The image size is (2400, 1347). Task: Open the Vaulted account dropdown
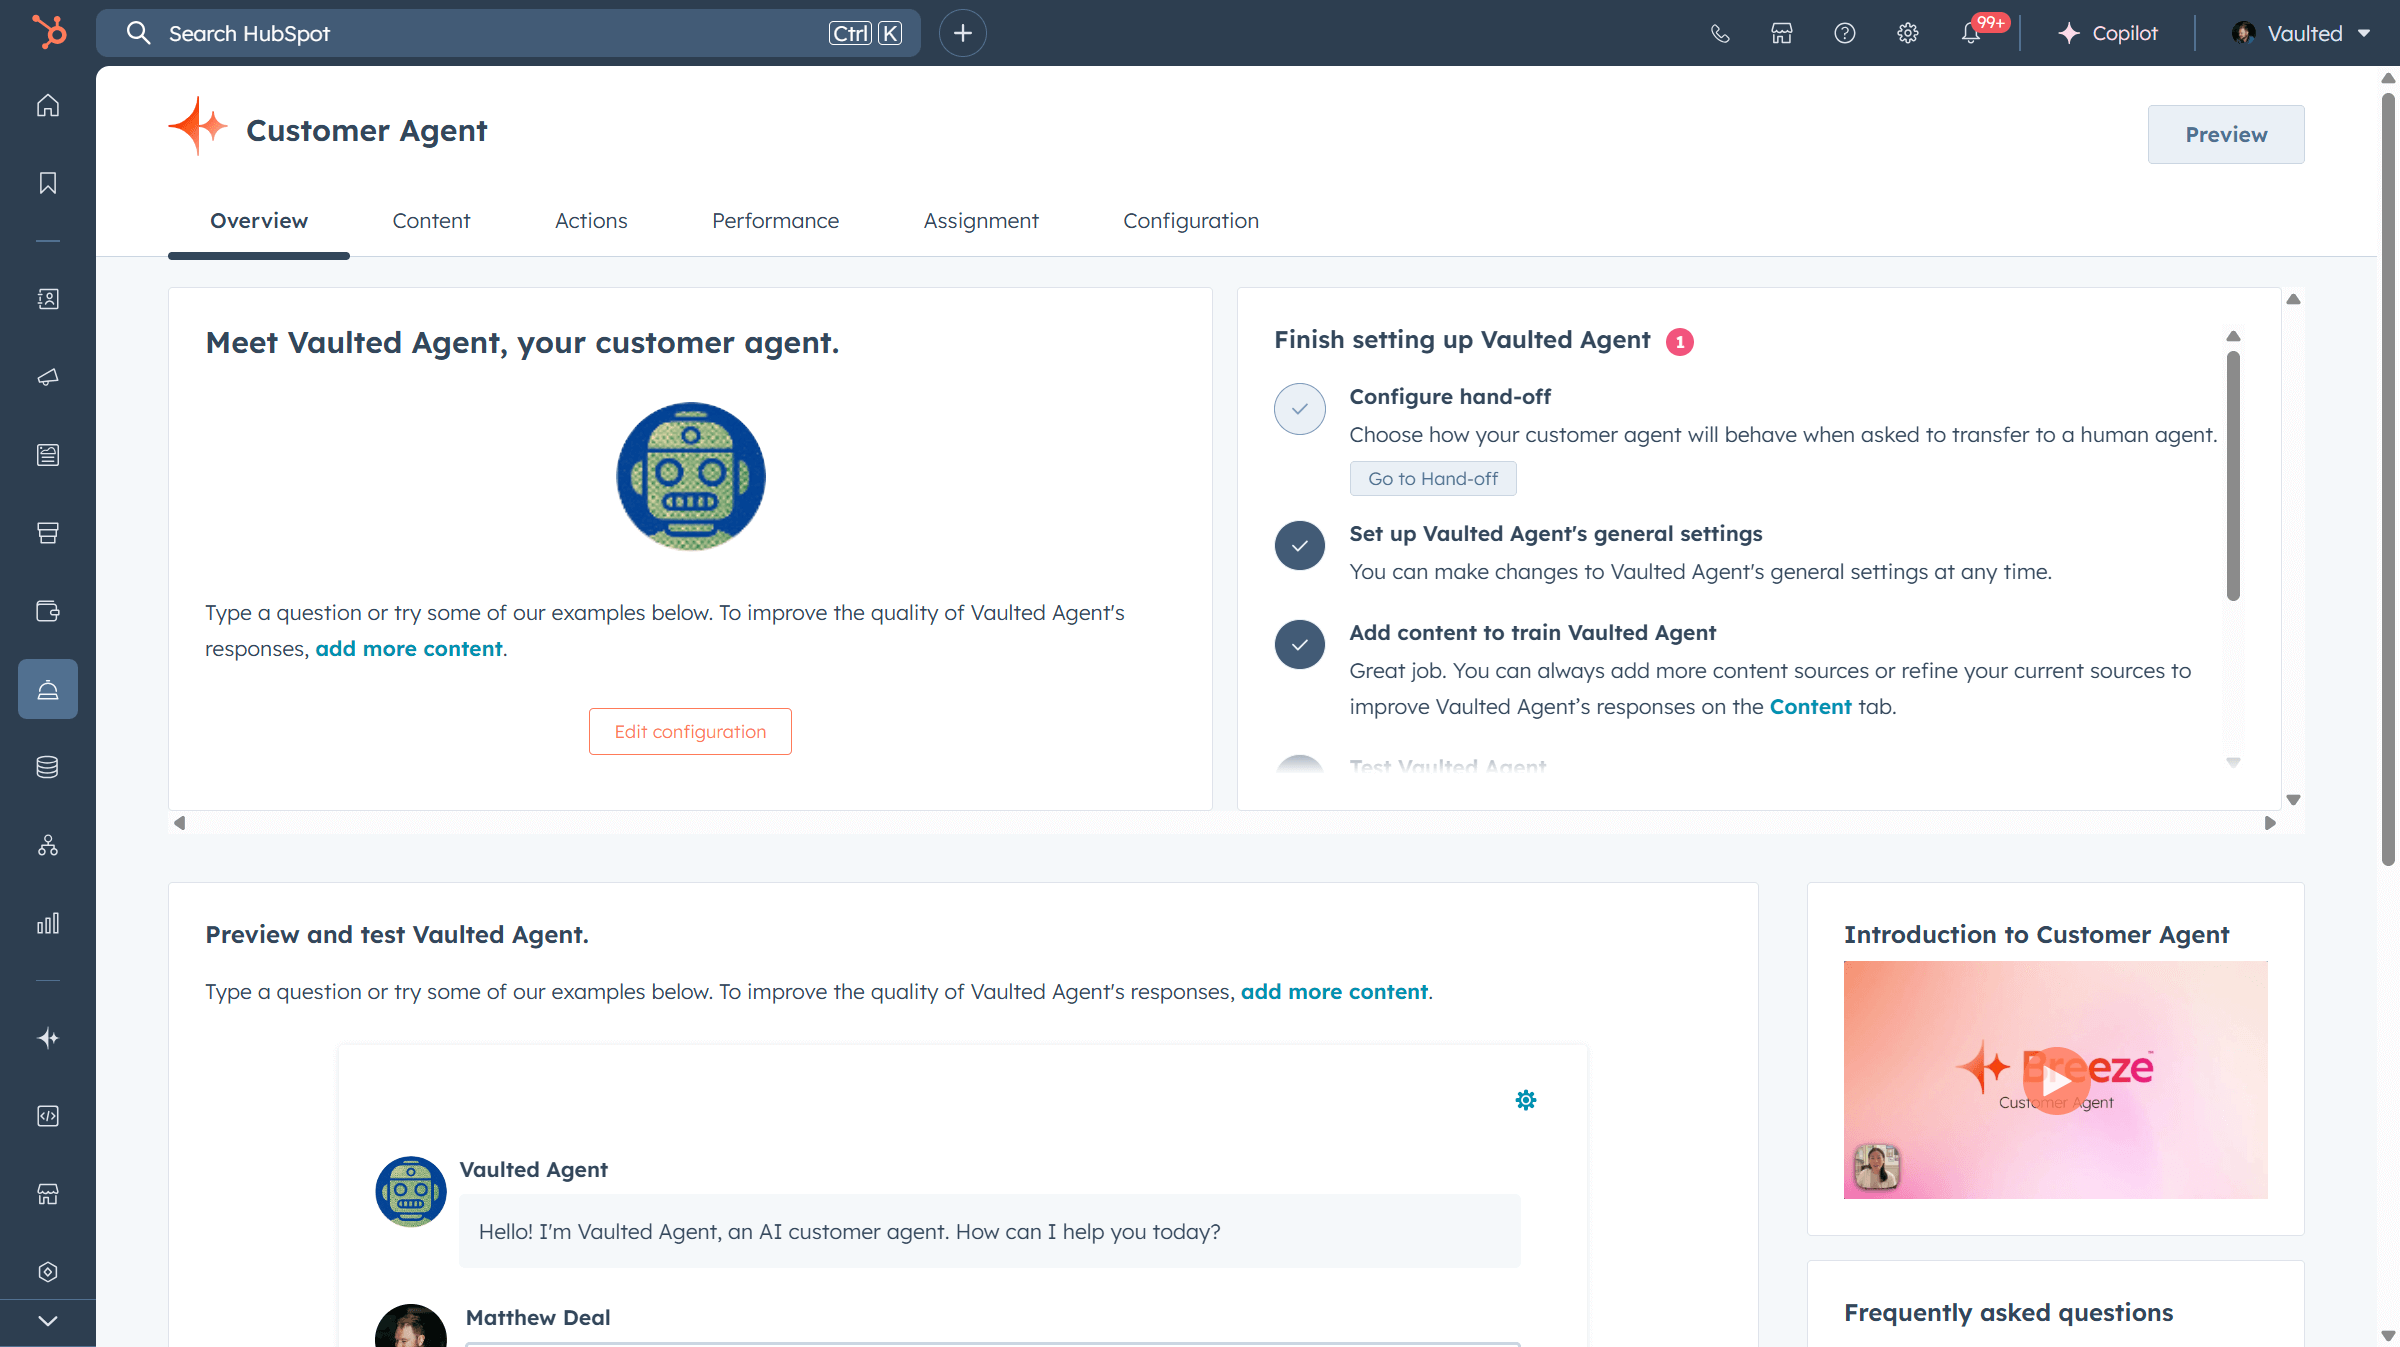point(2302,33)
